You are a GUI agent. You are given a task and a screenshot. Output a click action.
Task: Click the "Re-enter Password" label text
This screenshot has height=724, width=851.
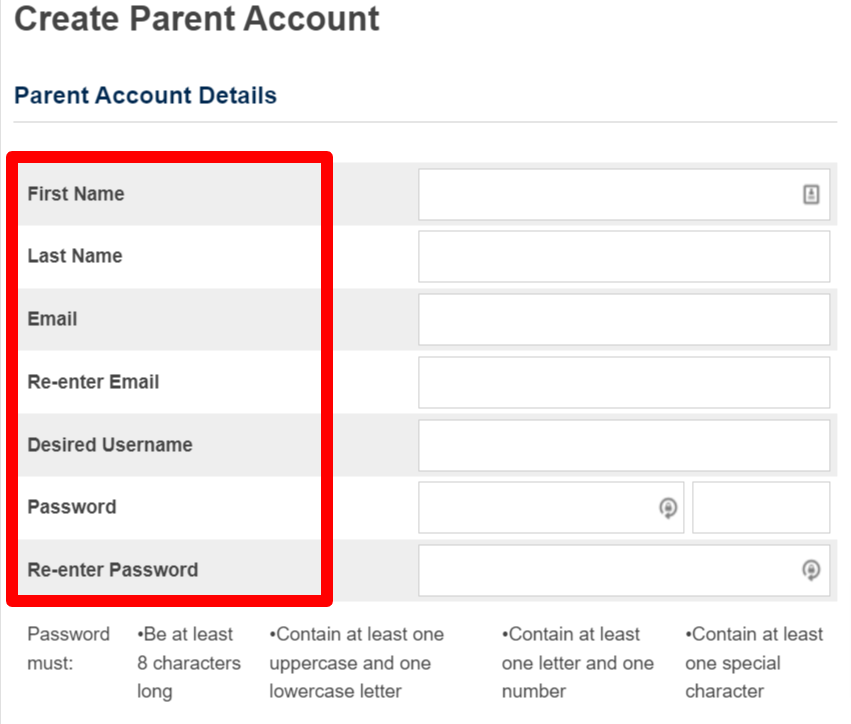[113, 570]
